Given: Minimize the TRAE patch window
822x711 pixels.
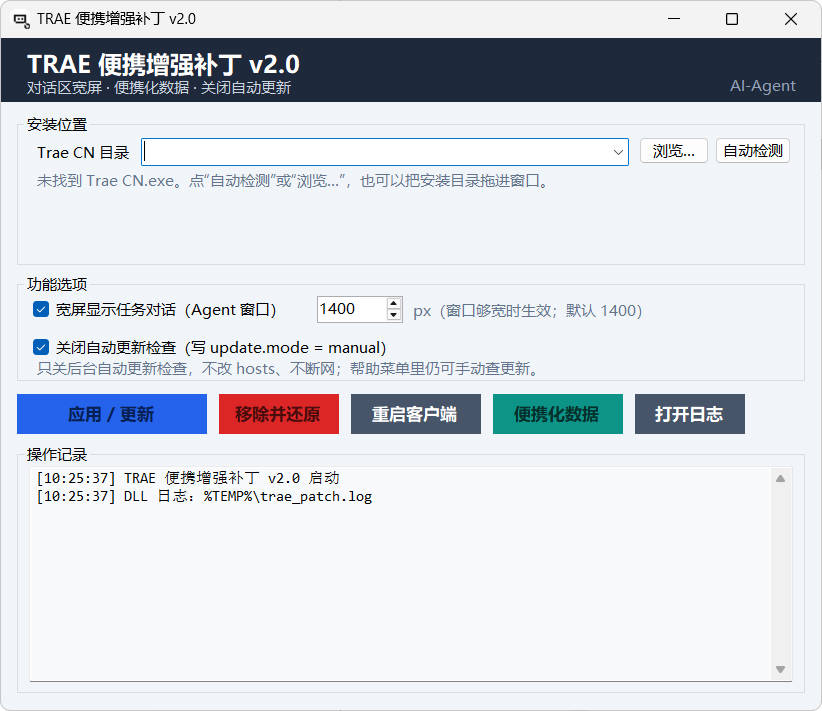Looking at the screenshot, I should click(674, 19).
